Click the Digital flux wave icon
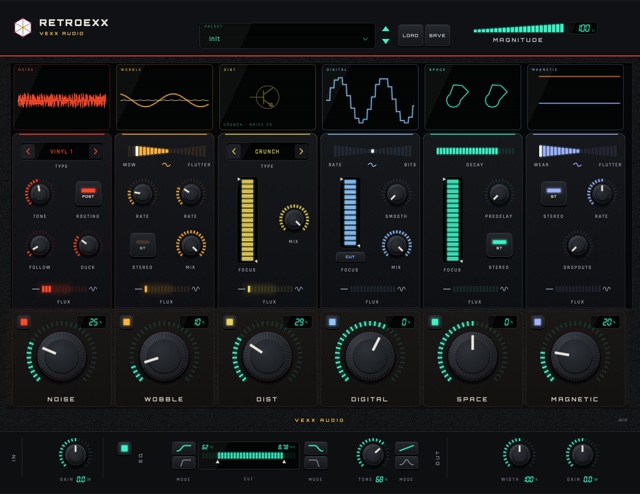The height and width of the screenshot is (494, 640). coord(402,289)
